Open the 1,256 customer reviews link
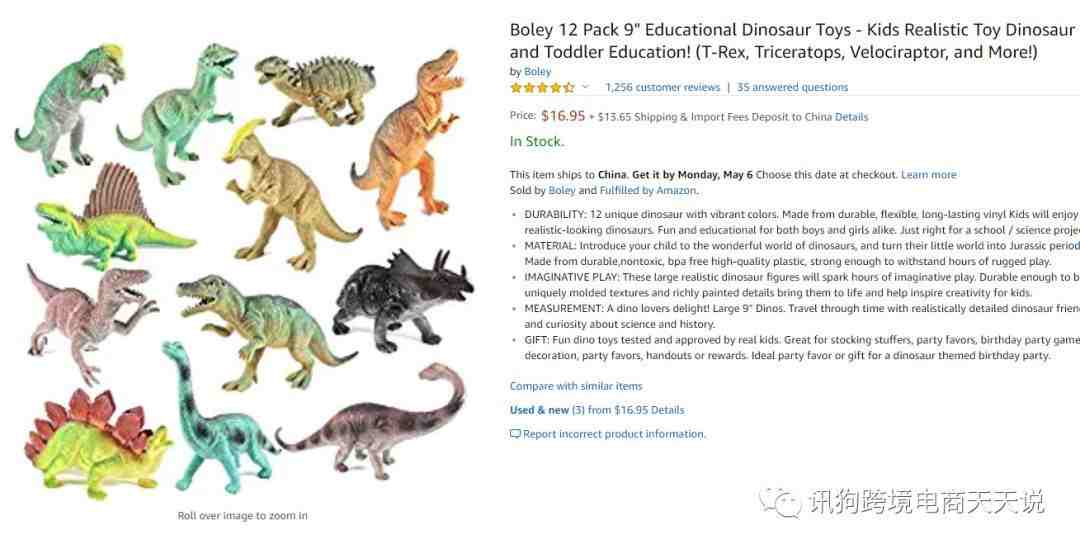The image size is (1080, 549). pyautogui.click(x=662, y=87)
